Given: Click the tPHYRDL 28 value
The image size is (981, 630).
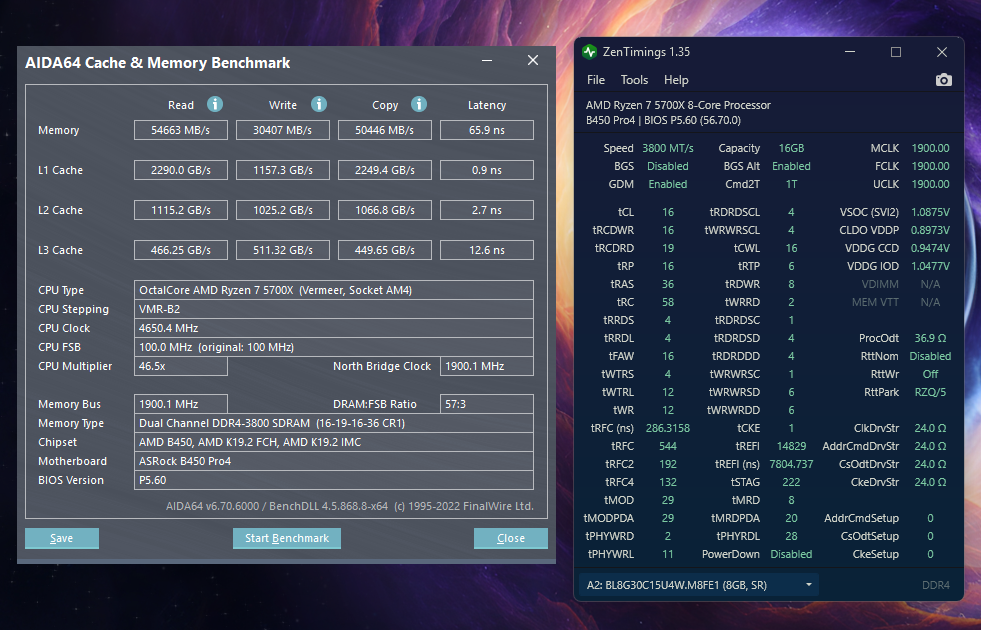Looking at the screenshot, I should tap(791, 536).
